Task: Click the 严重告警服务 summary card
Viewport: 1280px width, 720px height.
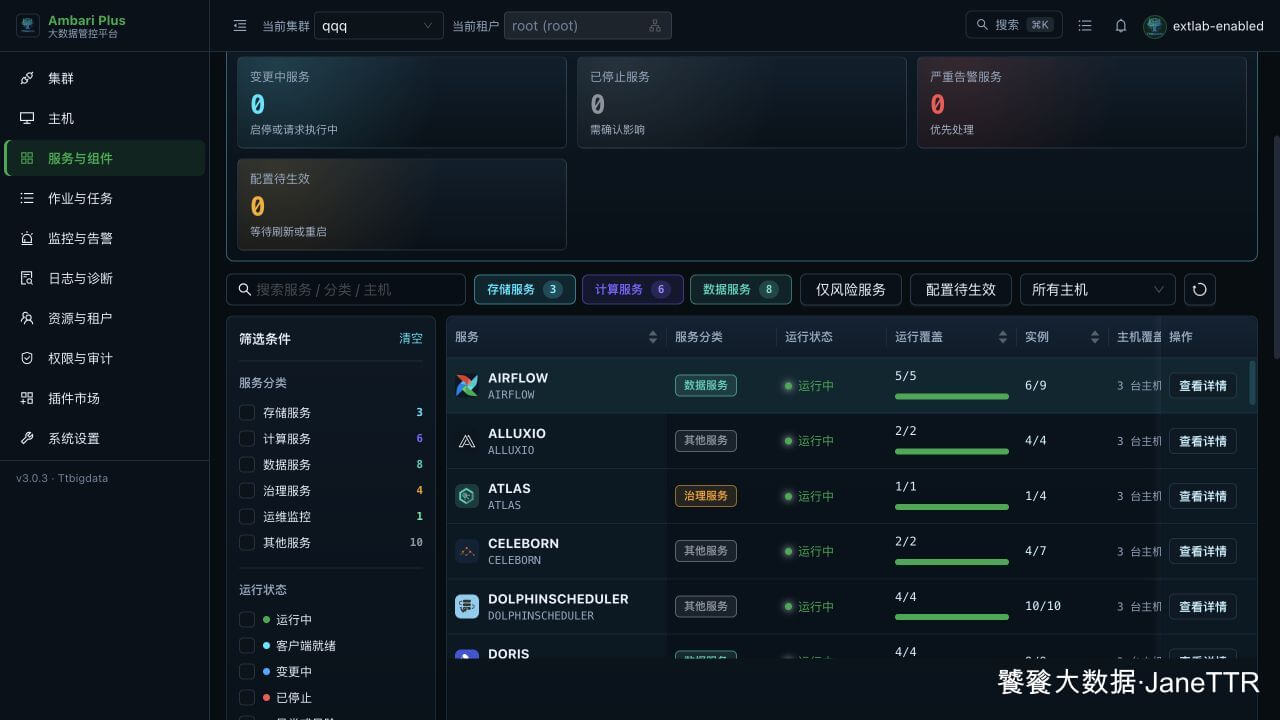Action: tap(1082, 102)
